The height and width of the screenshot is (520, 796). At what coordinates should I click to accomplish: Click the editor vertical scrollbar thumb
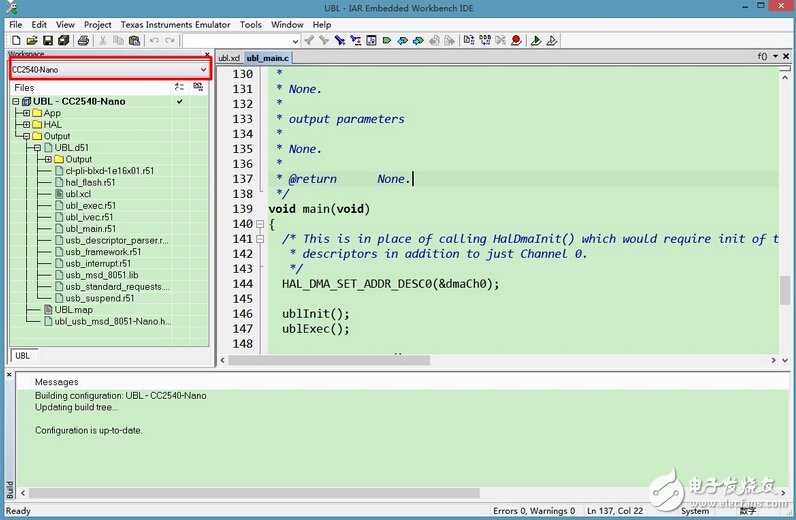click(786, 290)
